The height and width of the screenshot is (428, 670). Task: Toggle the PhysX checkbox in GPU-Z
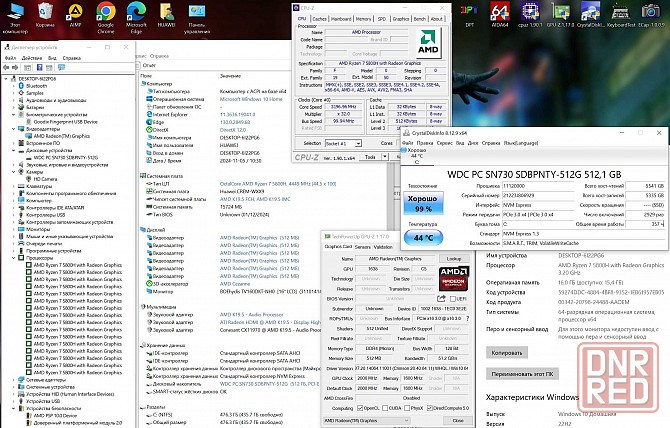click(407, 408)
